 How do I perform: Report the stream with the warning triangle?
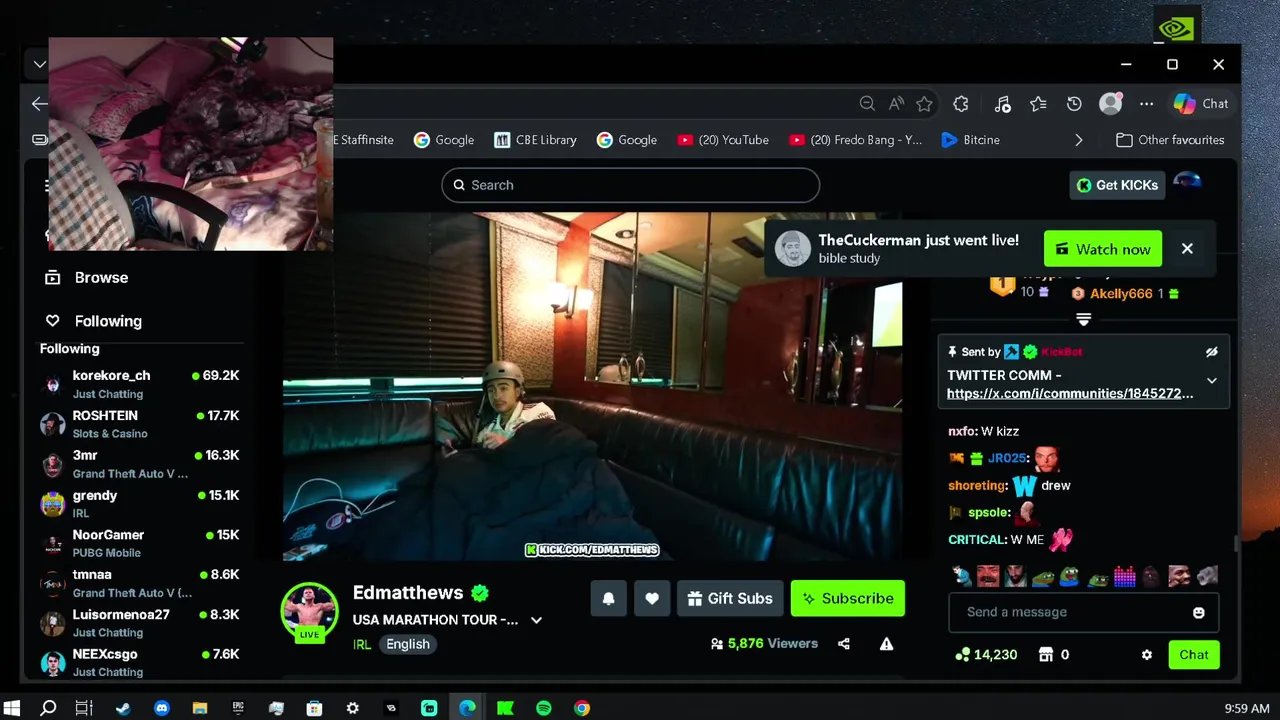pos(886,644)
